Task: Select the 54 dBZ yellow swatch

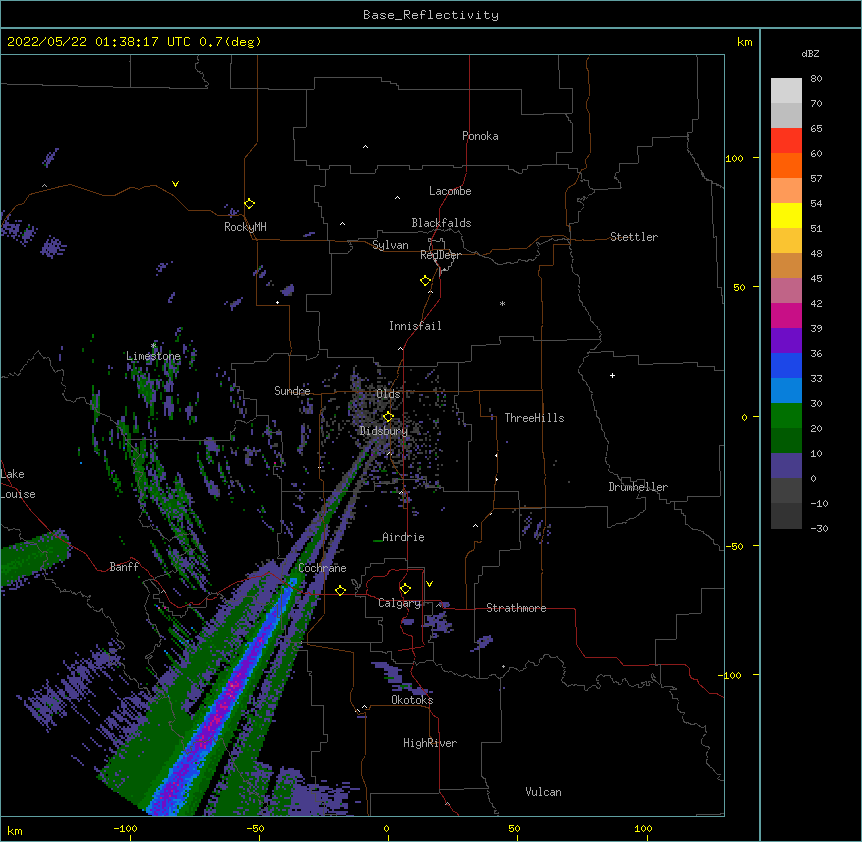Action: [786, 215]
